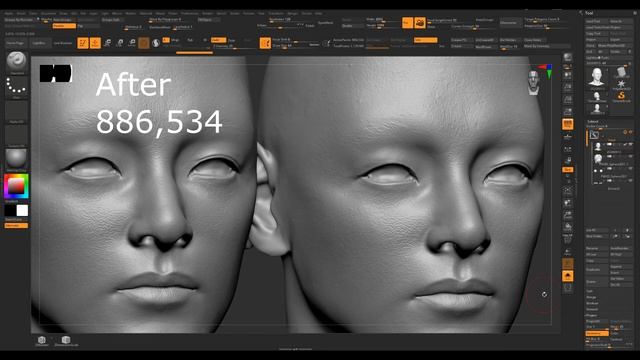Image resolution: width=640 pixels, height=360 pixels.
Task: Toggle the orange Alternate button under swatches
Action: coord(16,225)
